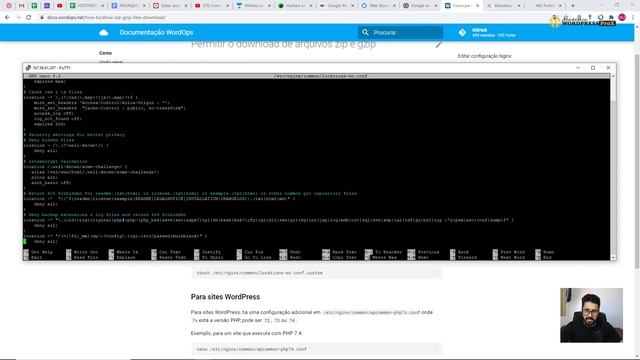Viewport: 640px width, 360px height.
Task: Open the Chrome profile avatar
Action: tap(622, 18)
